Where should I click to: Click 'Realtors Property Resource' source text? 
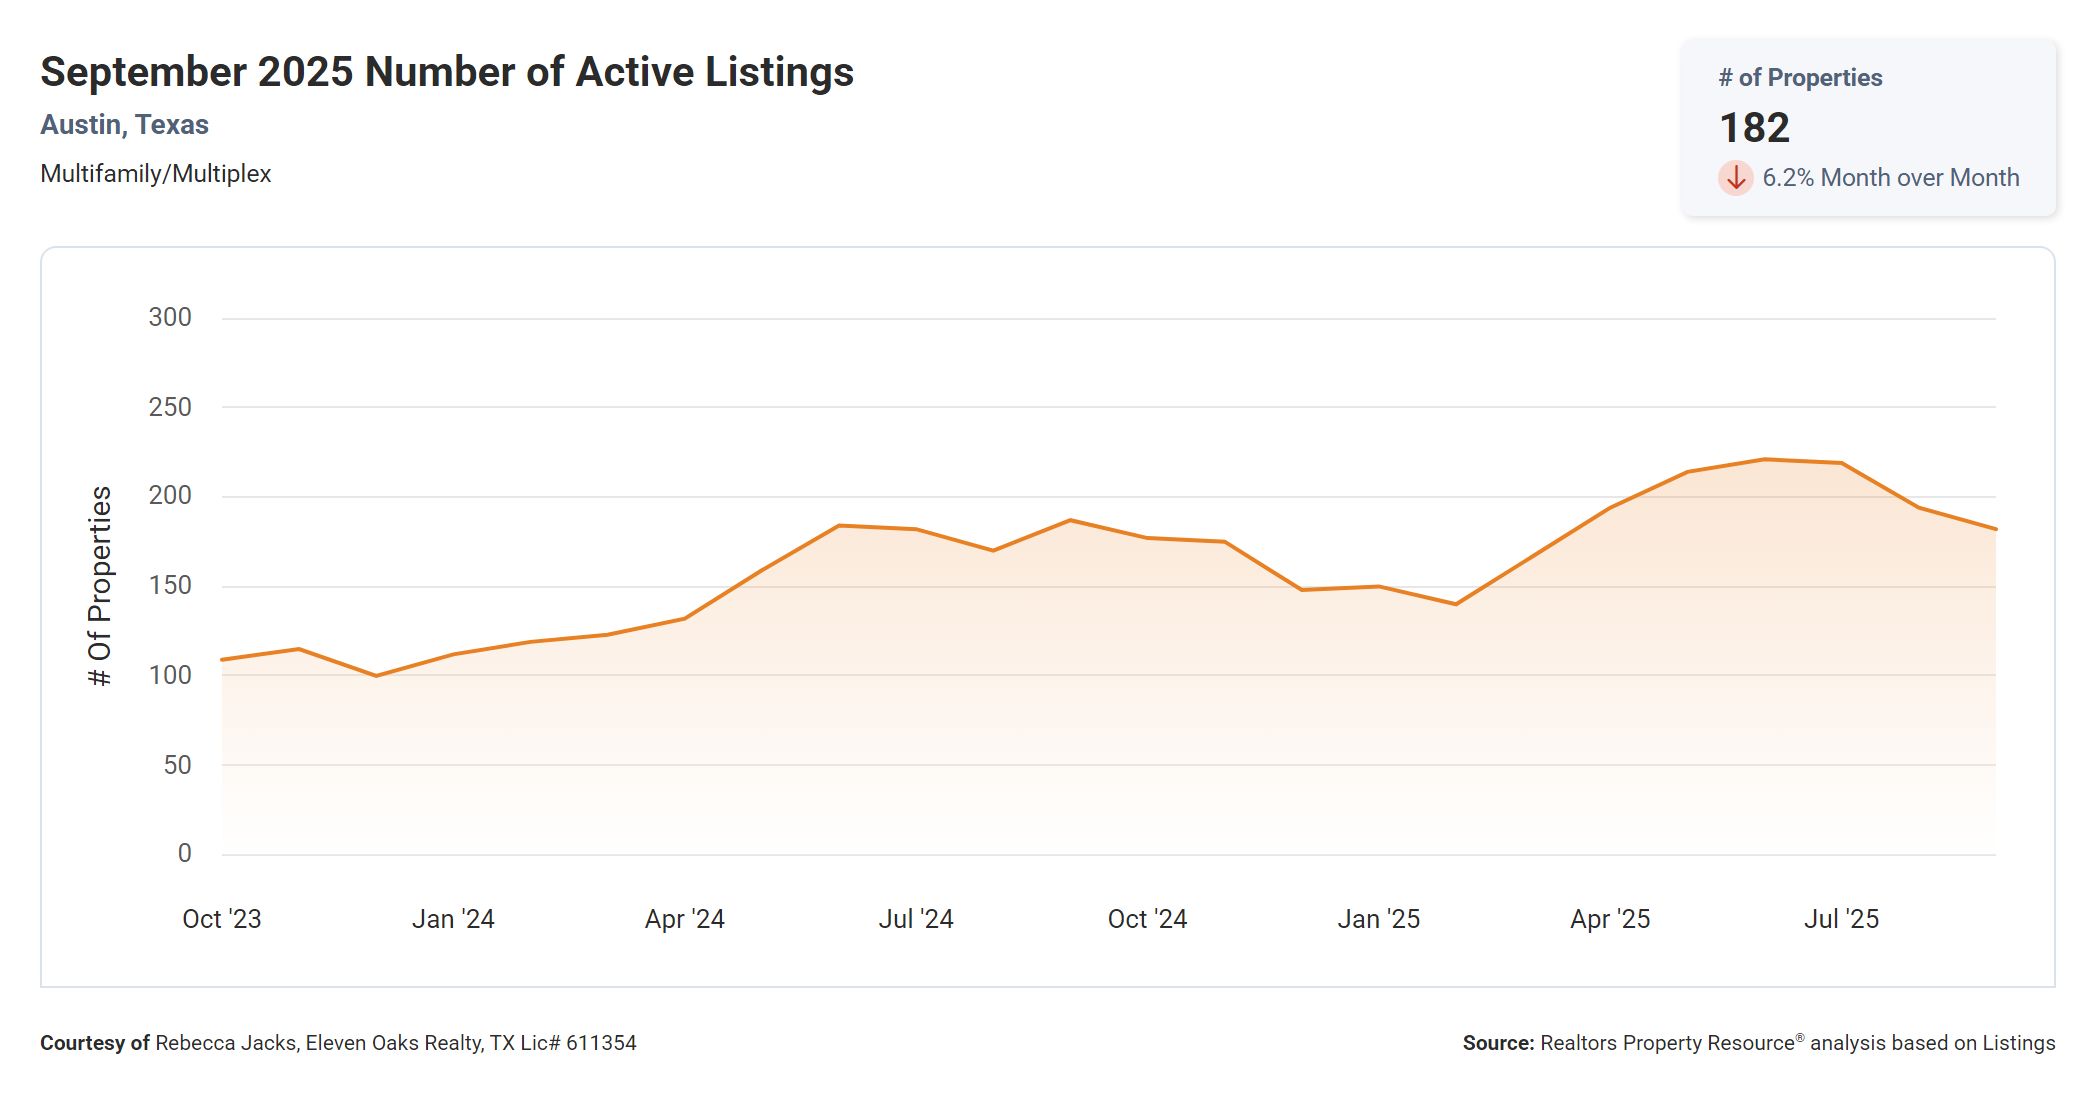[x=1667, y=1043]
